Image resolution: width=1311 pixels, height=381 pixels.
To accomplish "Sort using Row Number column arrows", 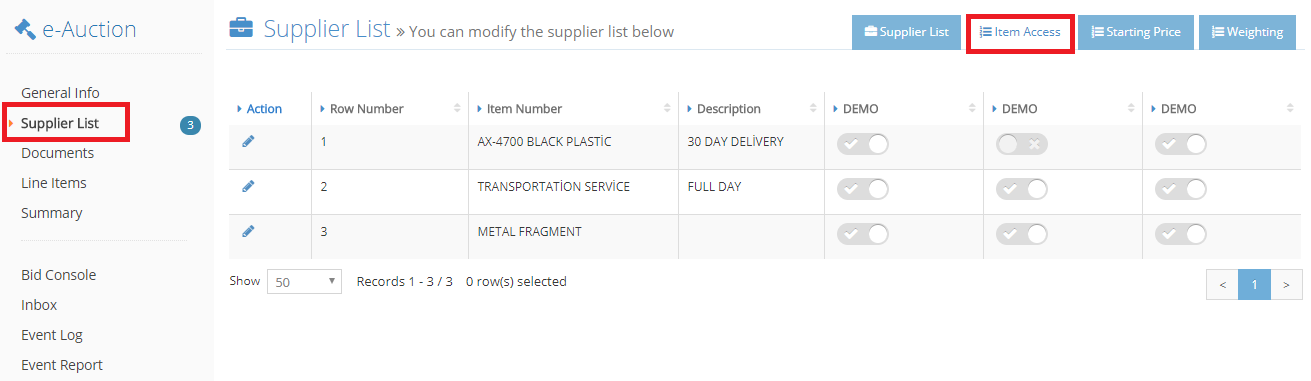I will pyautogui.click(x=457, y=108).
